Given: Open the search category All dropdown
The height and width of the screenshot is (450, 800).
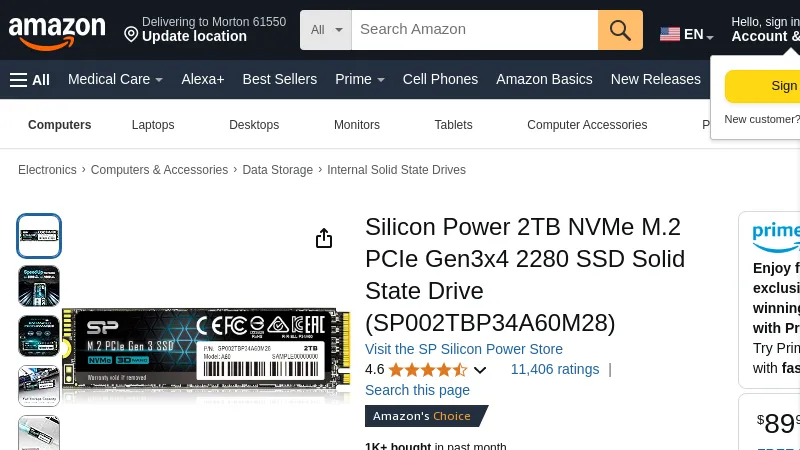Looking at the screenshot, I should pos(326,30).
